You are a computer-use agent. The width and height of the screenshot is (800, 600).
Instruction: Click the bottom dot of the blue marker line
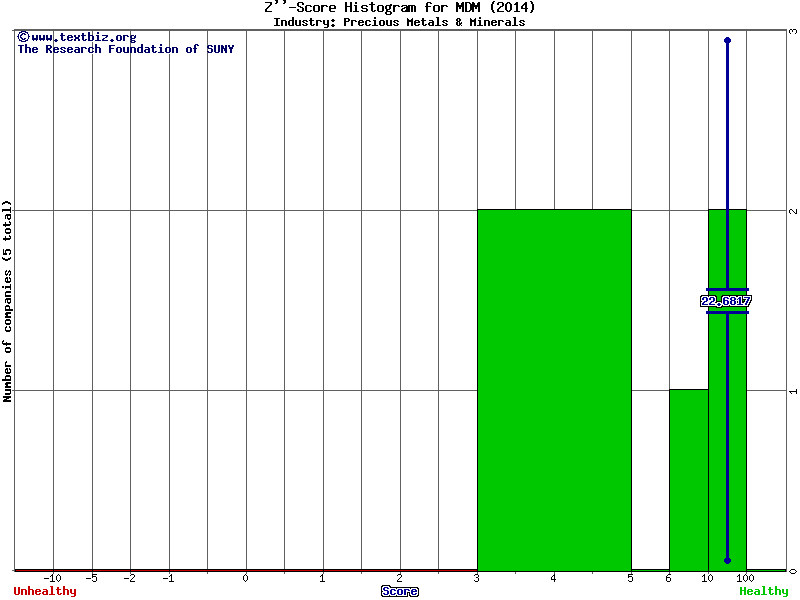click(x=728, y=560)
